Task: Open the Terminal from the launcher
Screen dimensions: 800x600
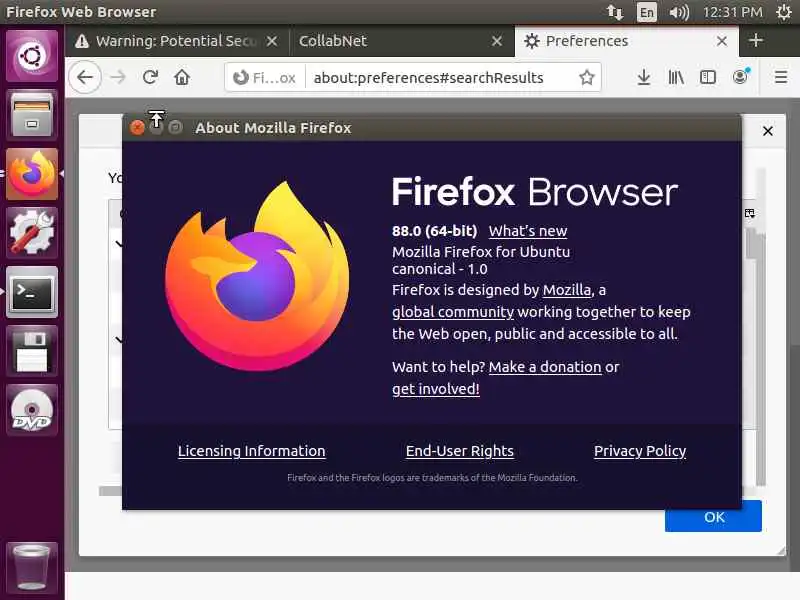Action: [32, 292]
